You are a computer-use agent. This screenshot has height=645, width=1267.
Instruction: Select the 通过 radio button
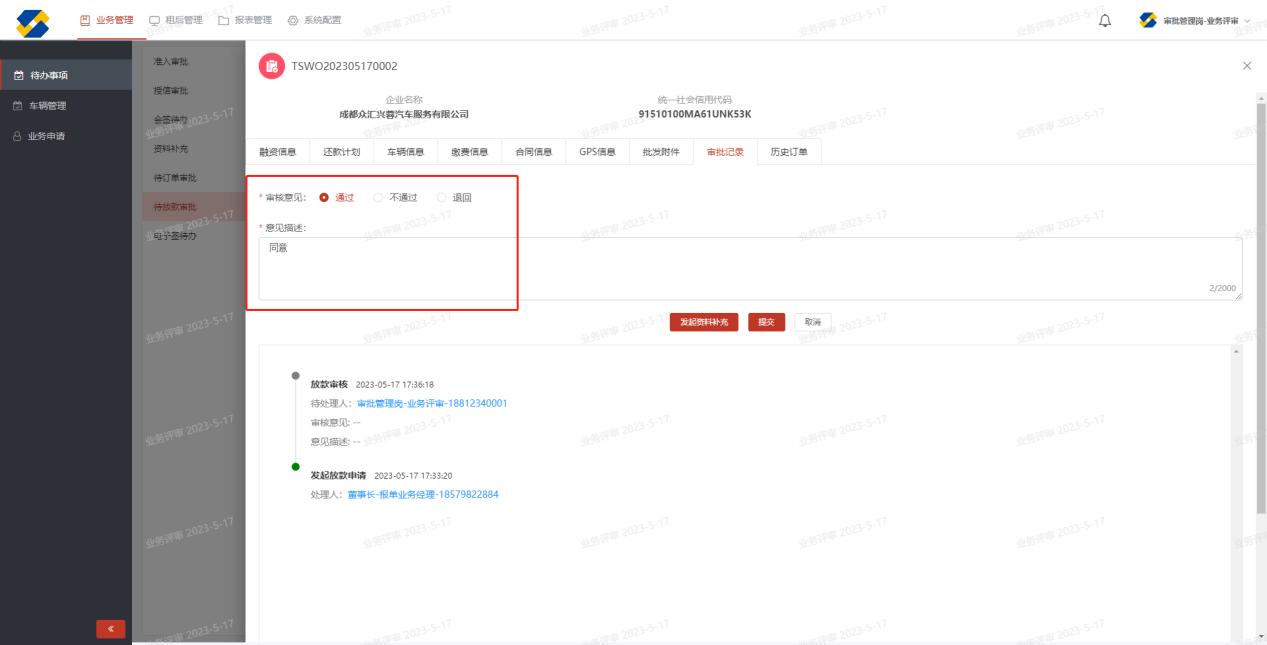(324, 198)
